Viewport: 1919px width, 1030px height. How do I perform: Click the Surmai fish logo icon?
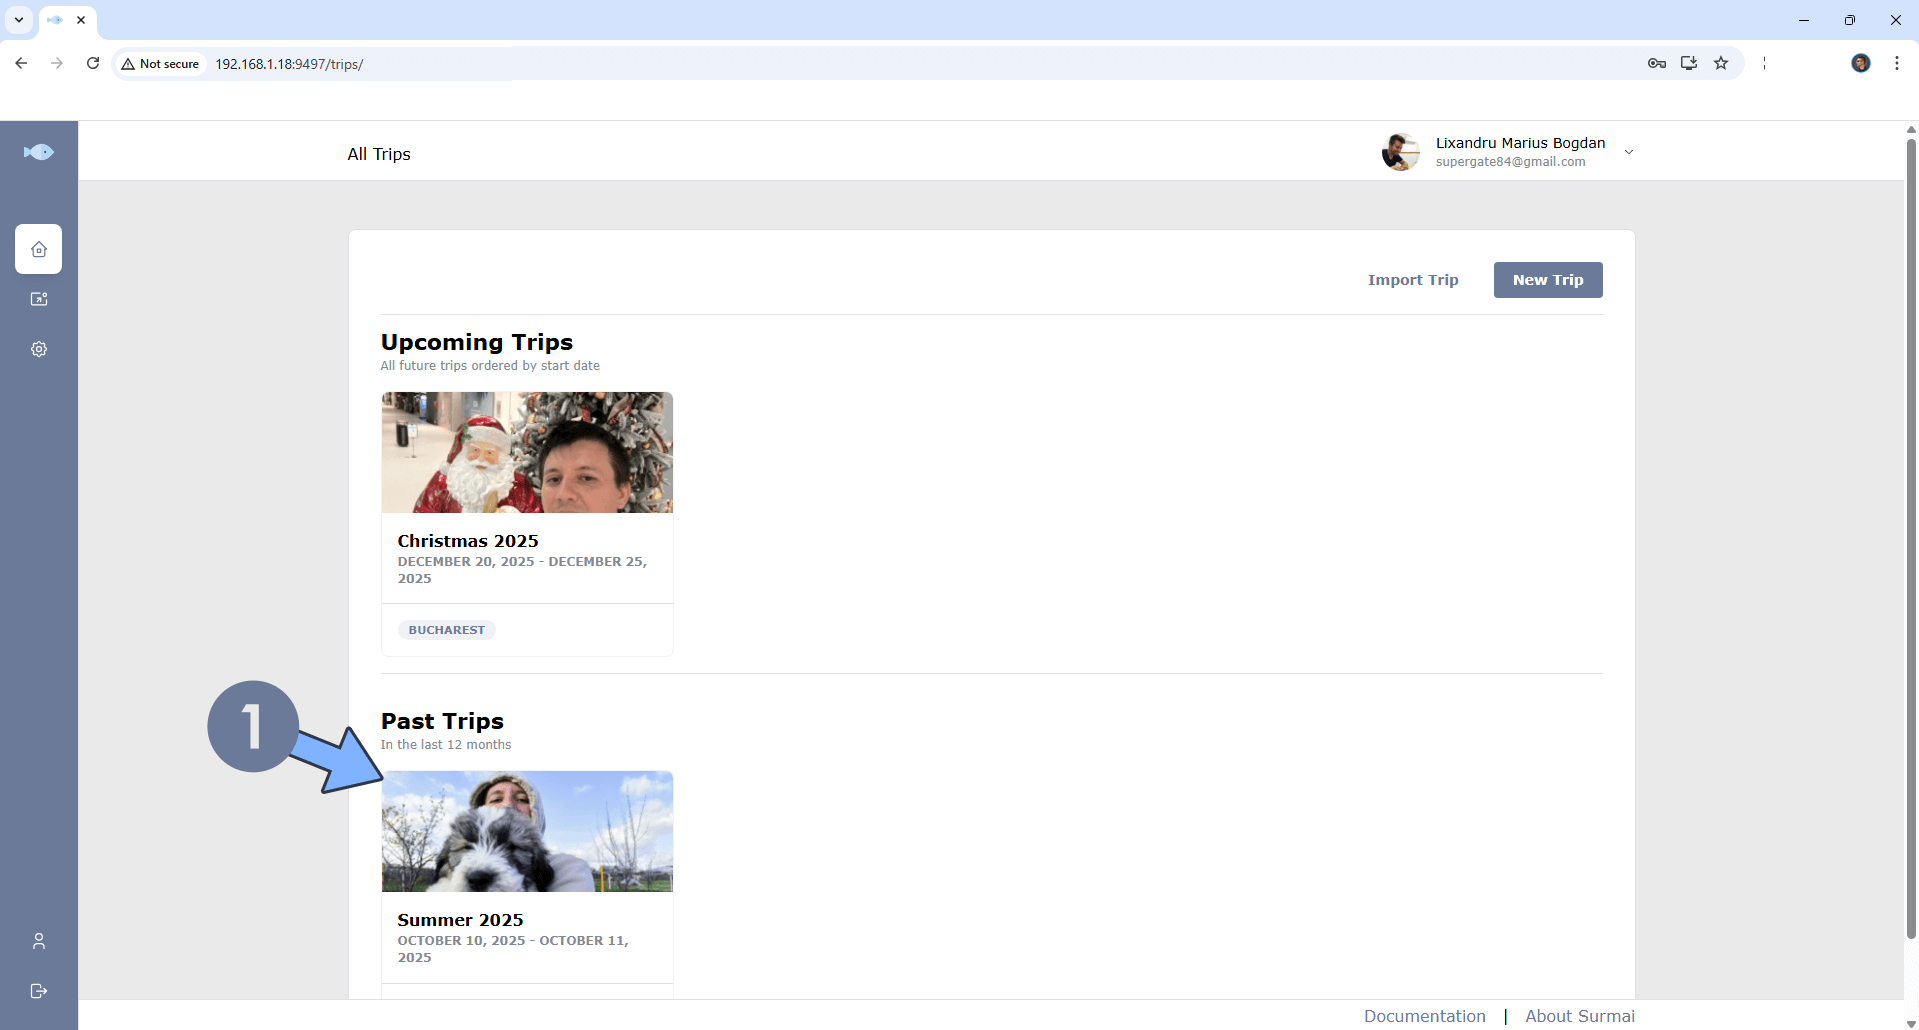tap(39, 152)
